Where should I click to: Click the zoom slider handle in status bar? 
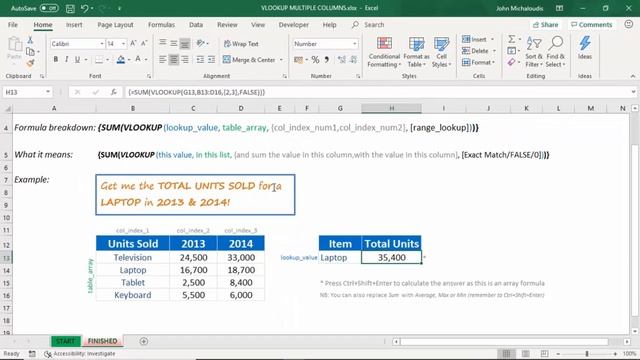pos(587,353)
